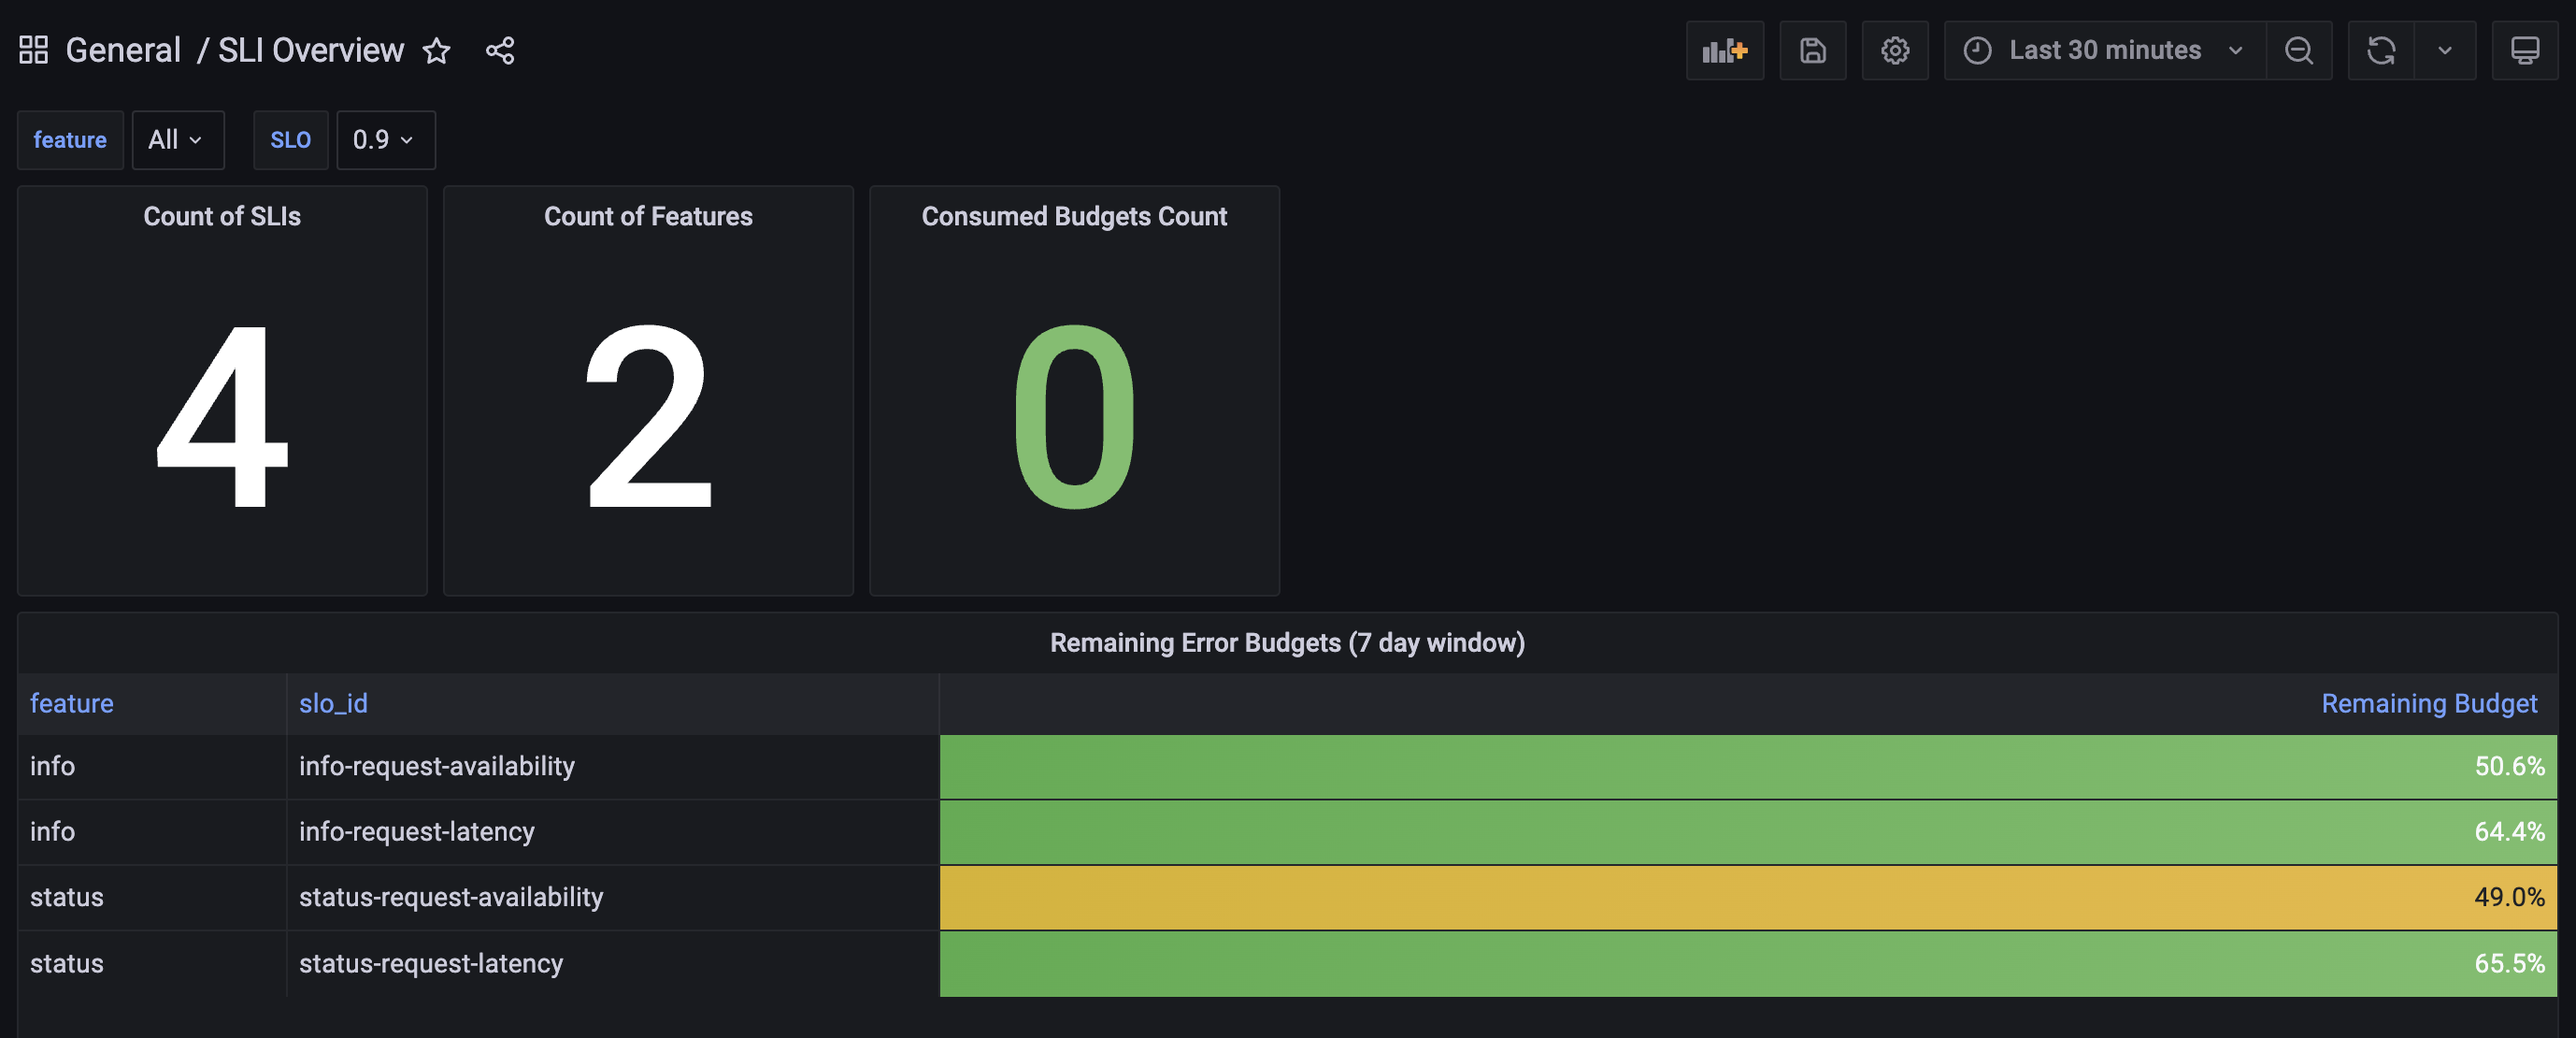
Task: Open the Count of SLIs panel title
Action: point(221,216)
